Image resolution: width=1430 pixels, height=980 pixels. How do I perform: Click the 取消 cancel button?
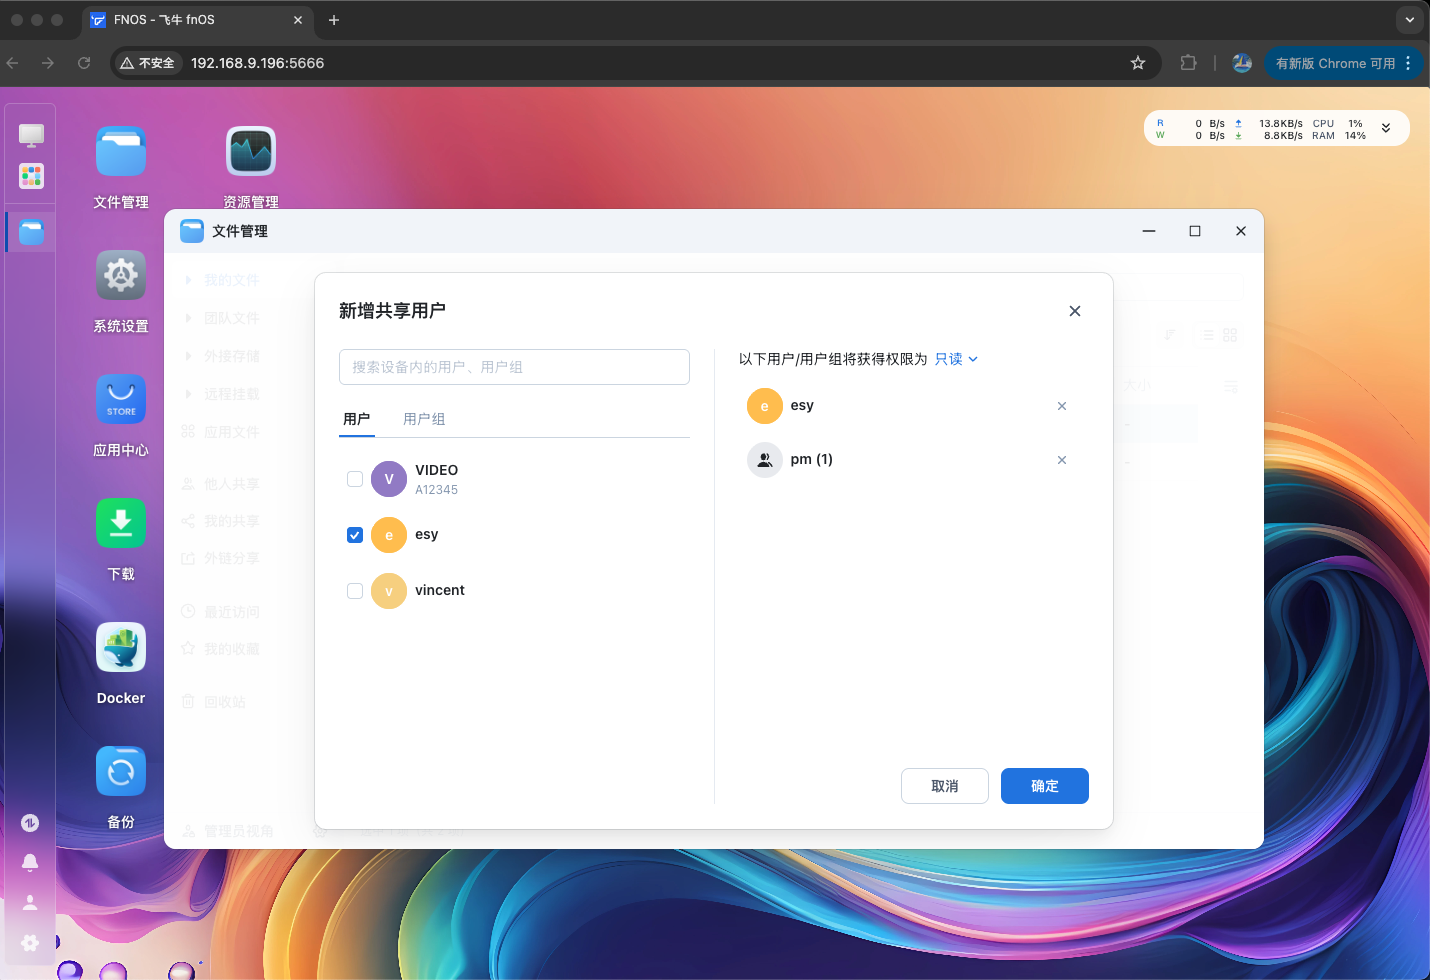click(944, 786)
